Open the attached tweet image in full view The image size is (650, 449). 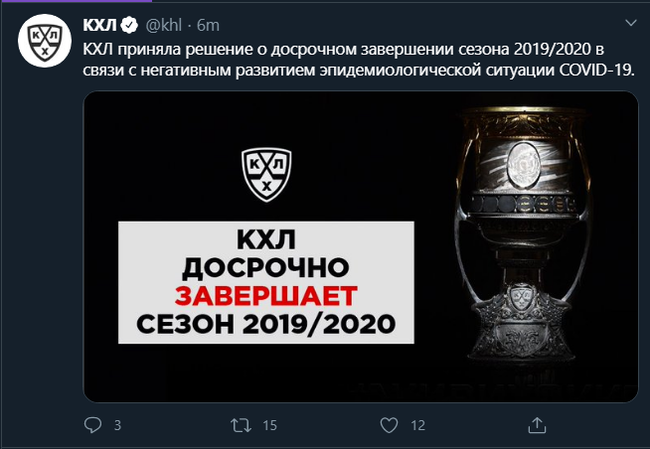(361, 247)
